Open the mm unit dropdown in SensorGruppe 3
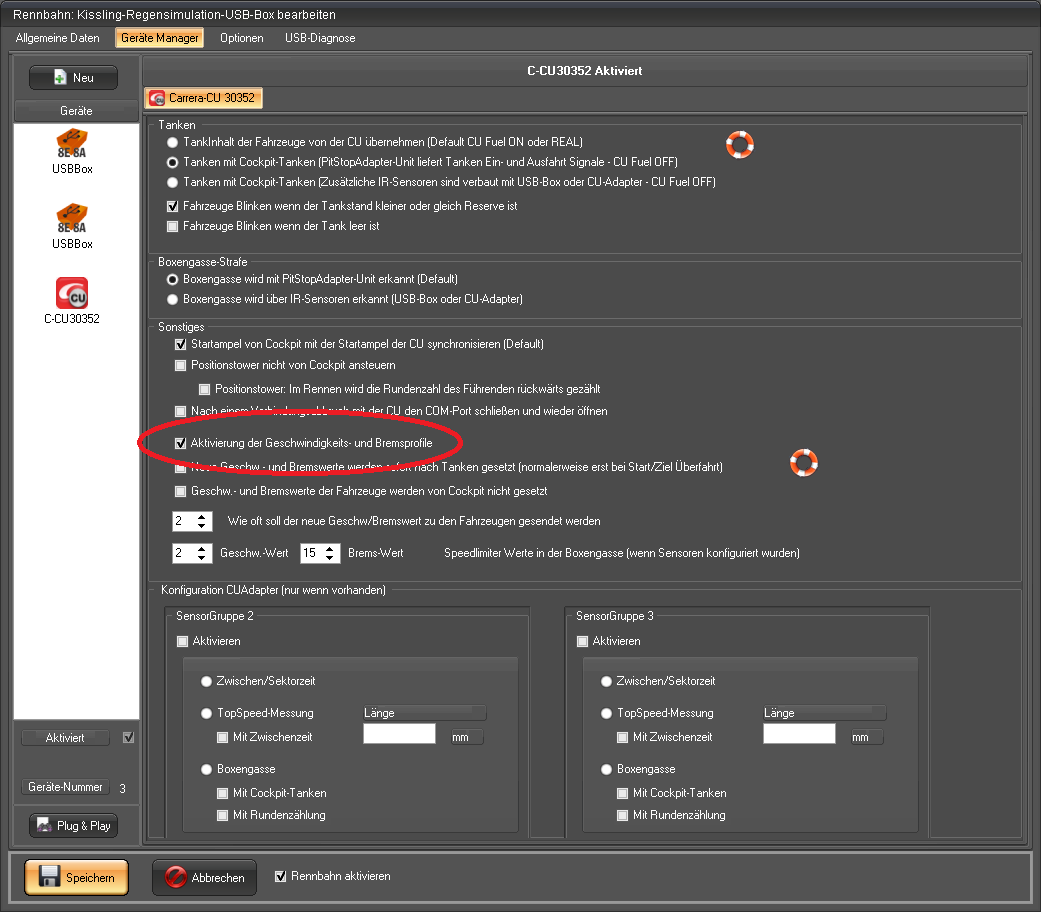Viewport: 1041px width, 912px height. click(x=866, y=737)
